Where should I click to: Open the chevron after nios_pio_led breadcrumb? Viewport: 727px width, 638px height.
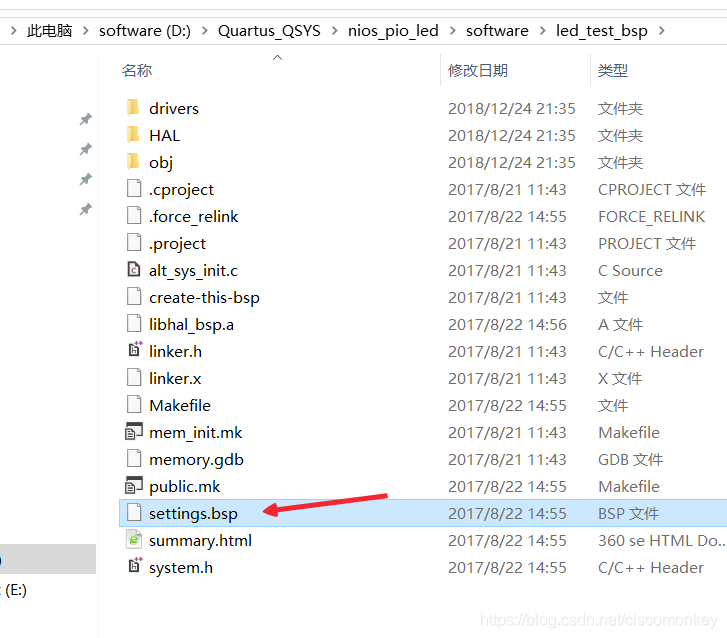pos(453,31)
